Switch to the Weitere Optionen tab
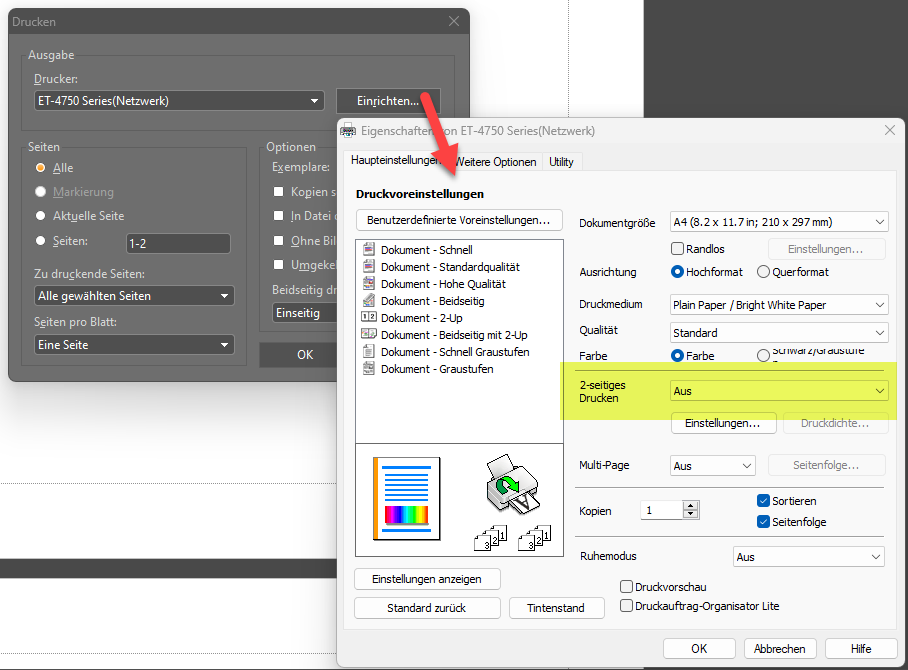908x670 pixels. pos(496,162)
